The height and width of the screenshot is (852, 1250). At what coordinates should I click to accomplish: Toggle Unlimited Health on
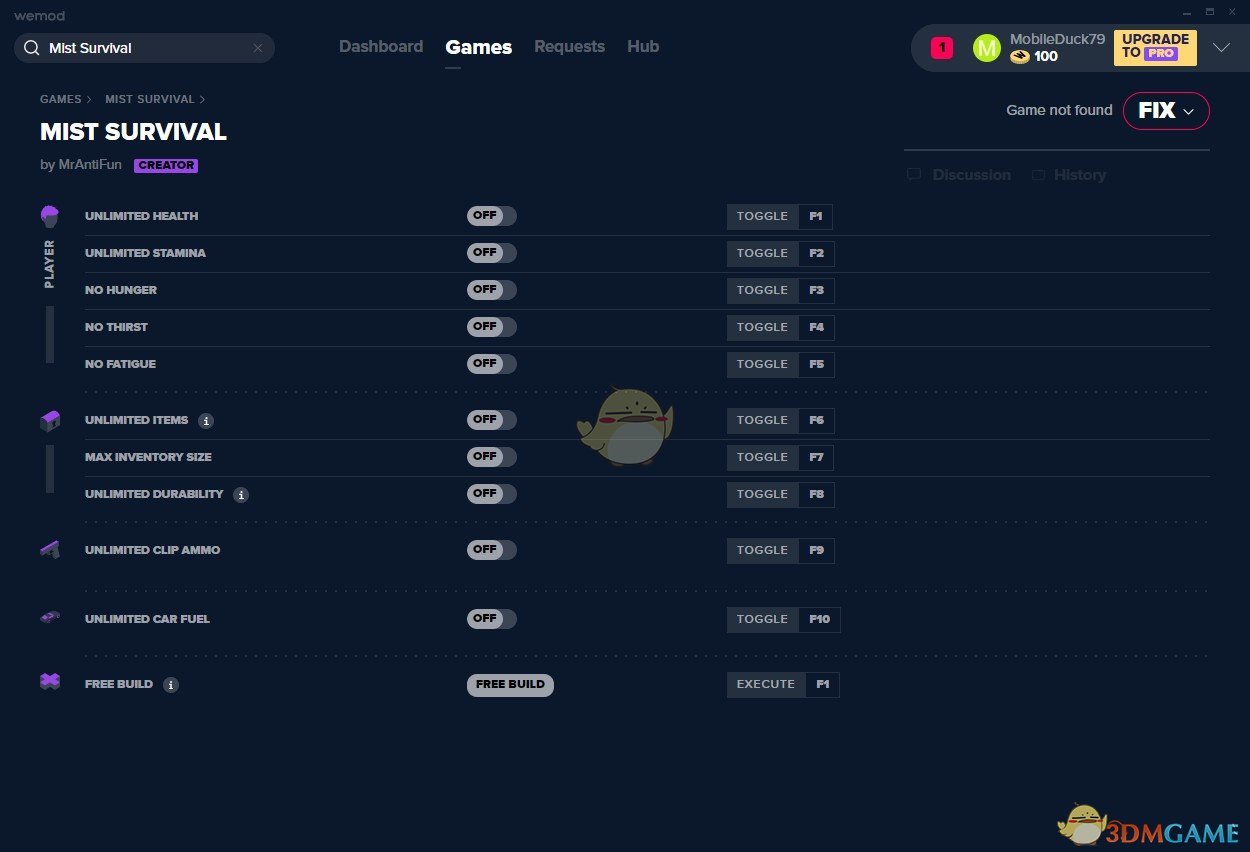point(492,216)
